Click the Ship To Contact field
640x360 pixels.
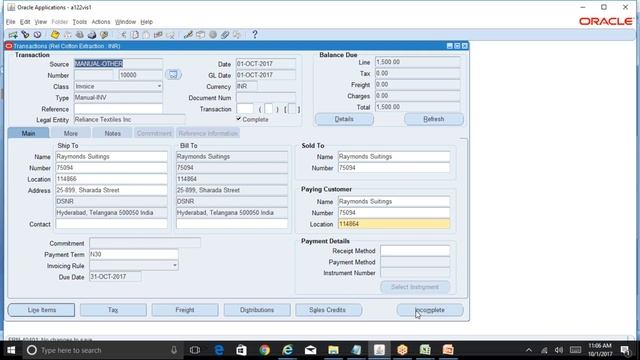click(x=111, y=224)
